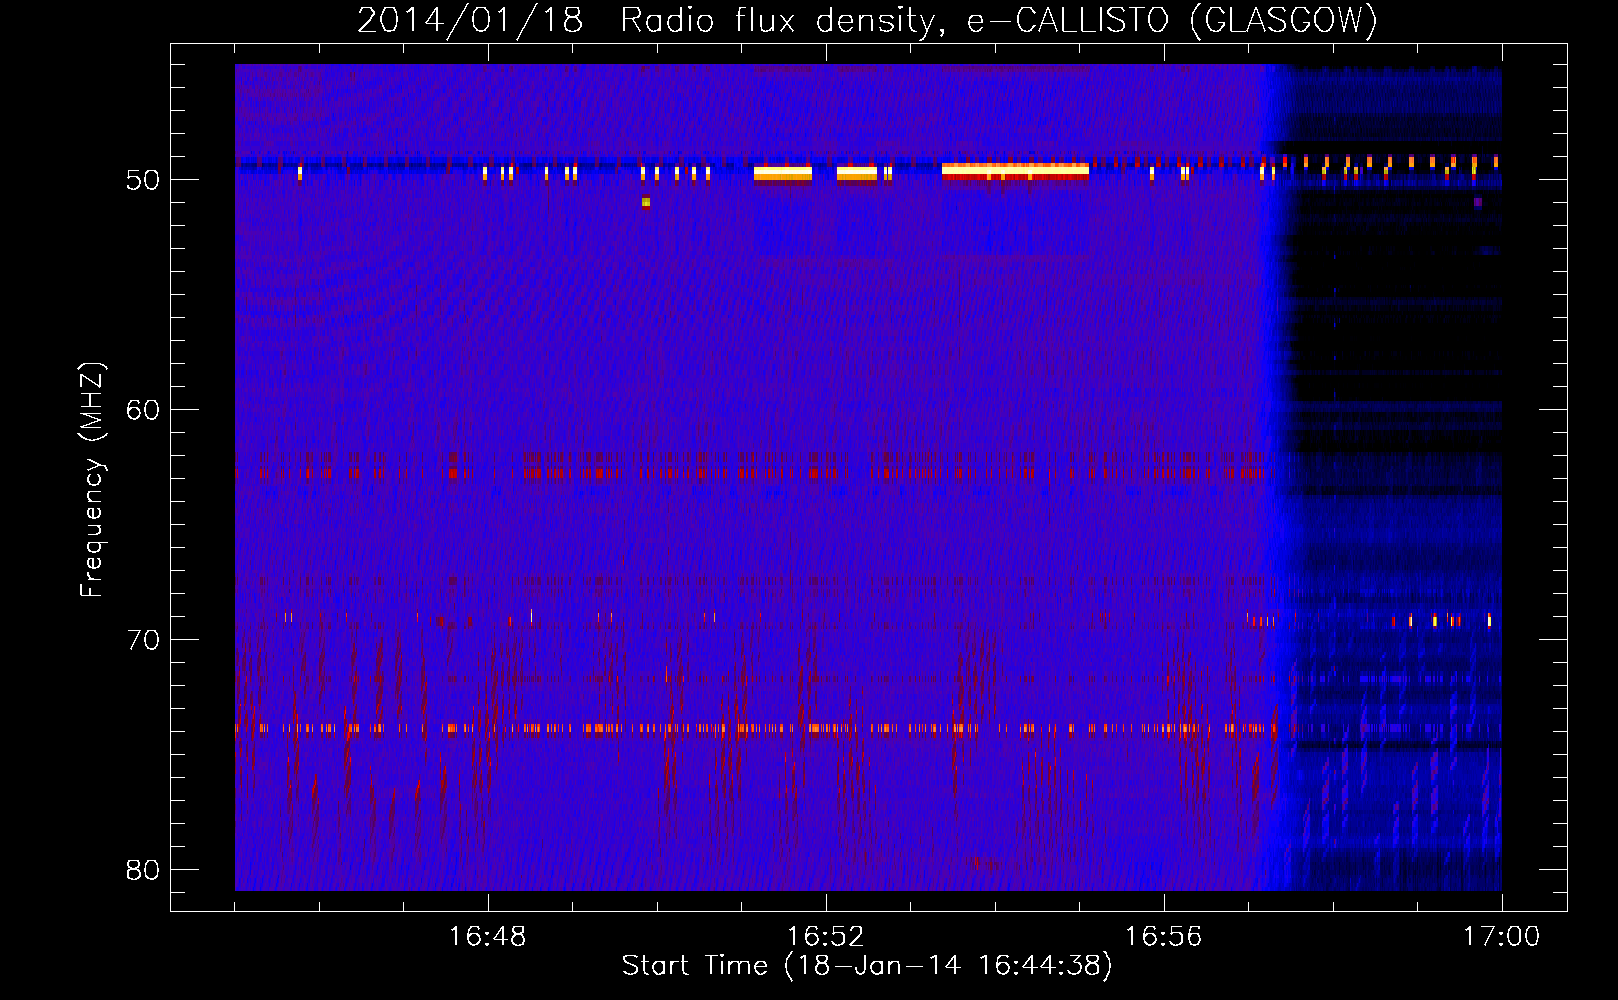1618x1000 pixels.
Task: Click the 'Frequency (MHZ)' axis label
Action: [92, 480]
